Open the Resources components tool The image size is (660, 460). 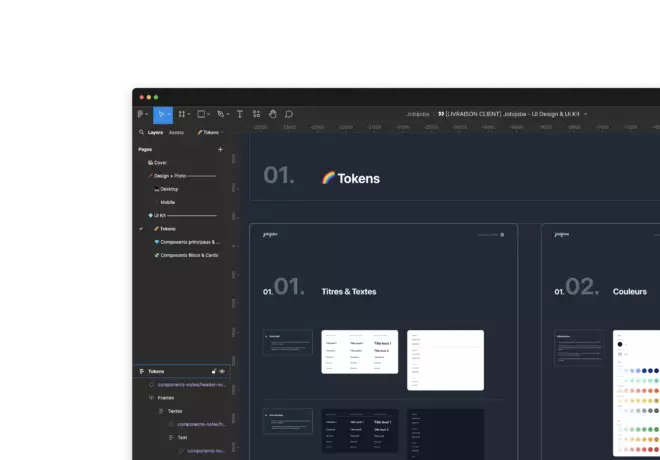tap(257, 114)
